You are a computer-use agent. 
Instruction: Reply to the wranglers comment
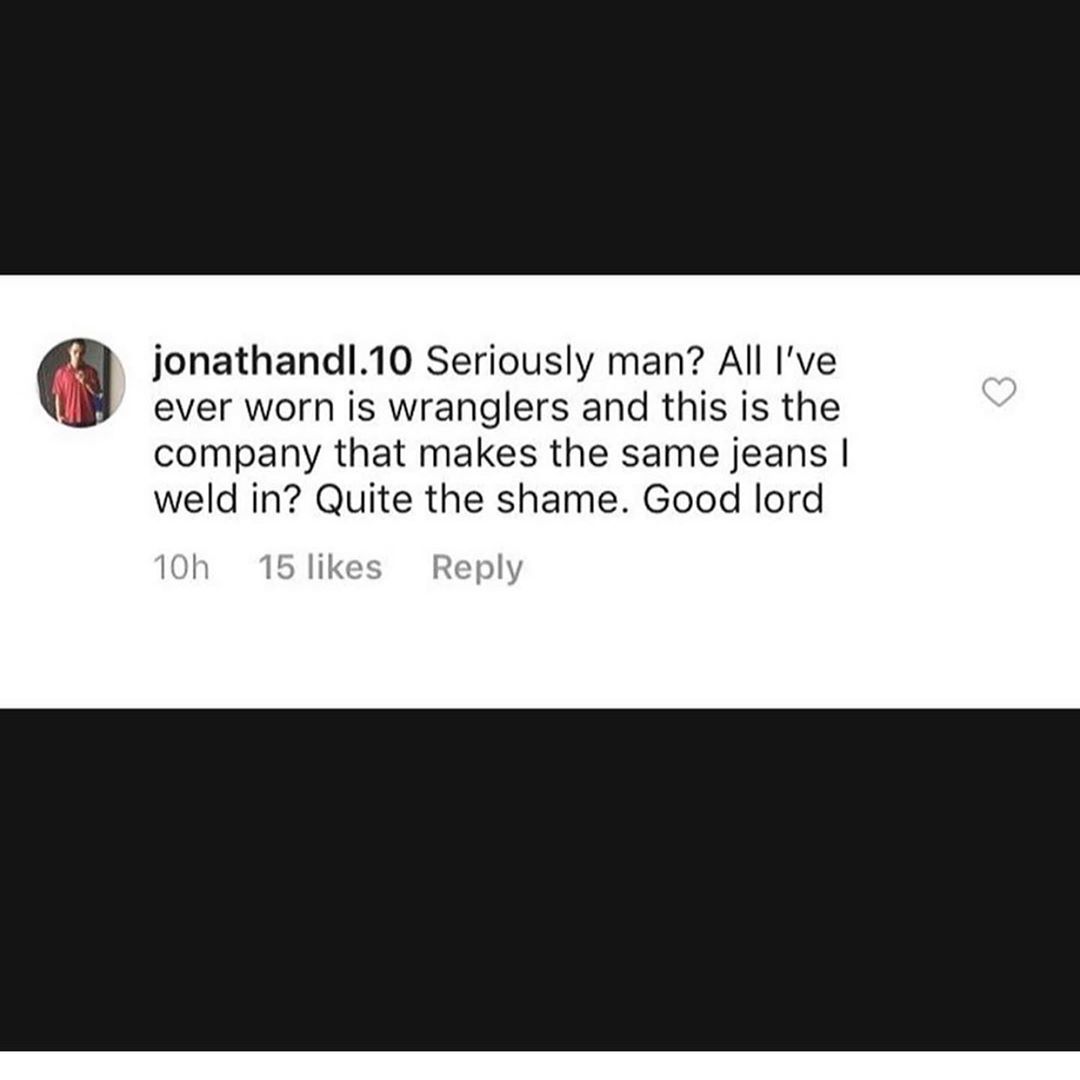coord(477,568)
